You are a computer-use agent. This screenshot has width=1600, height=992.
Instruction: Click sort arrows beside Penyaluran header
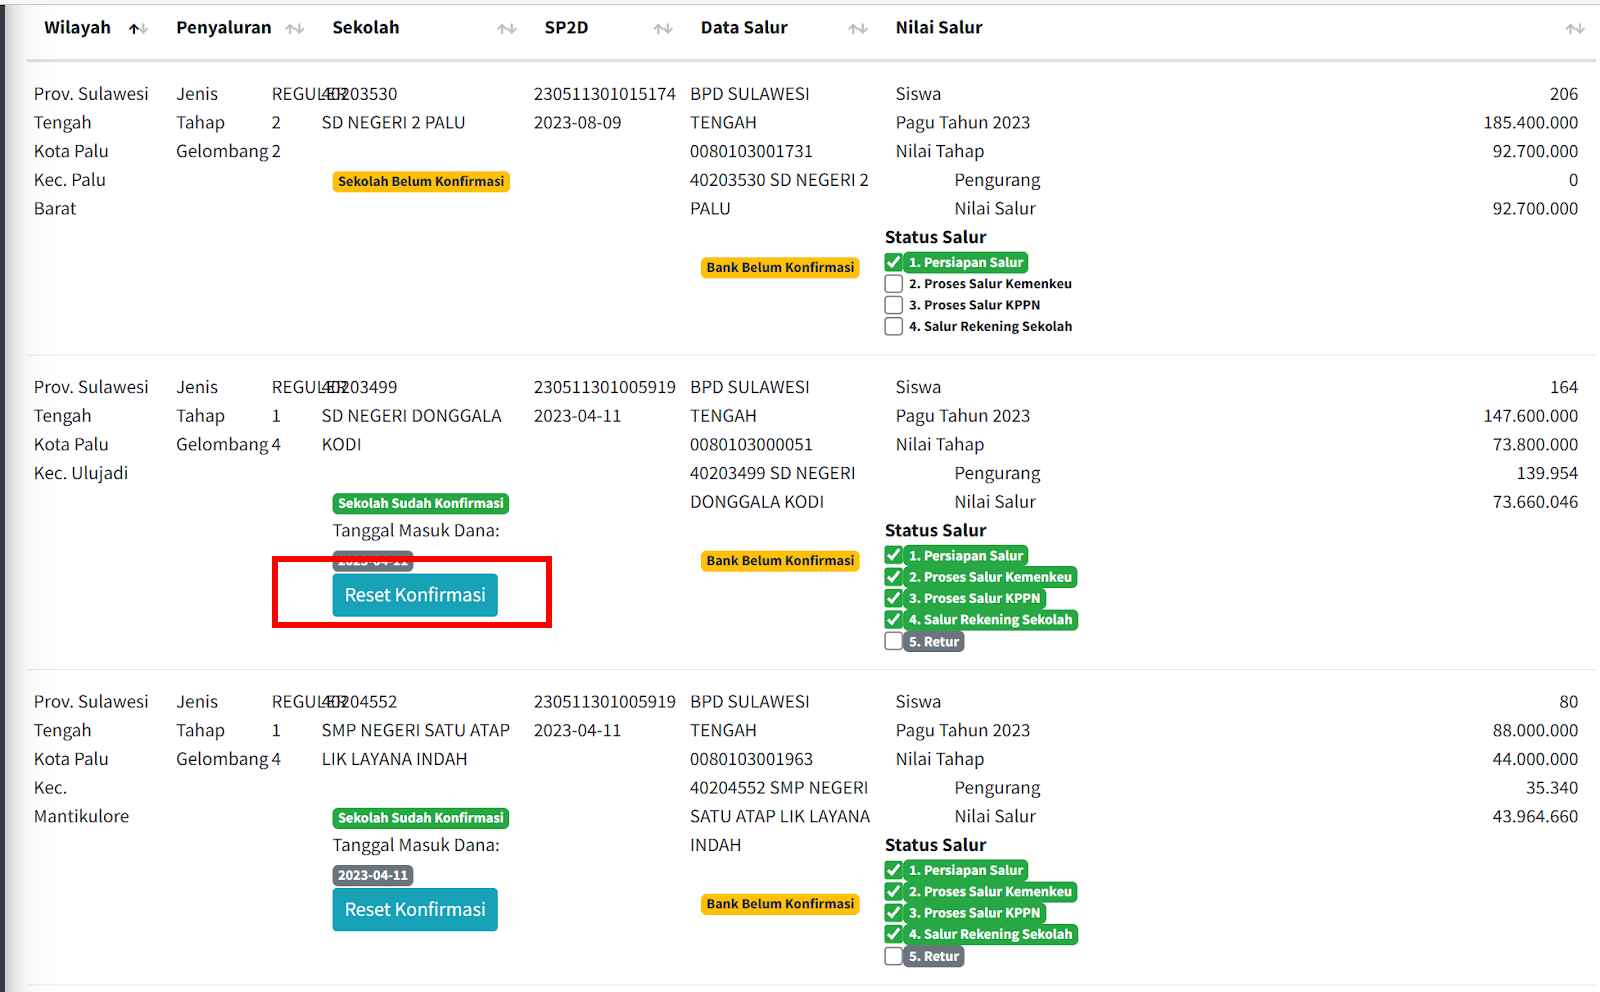pos(294,29)
